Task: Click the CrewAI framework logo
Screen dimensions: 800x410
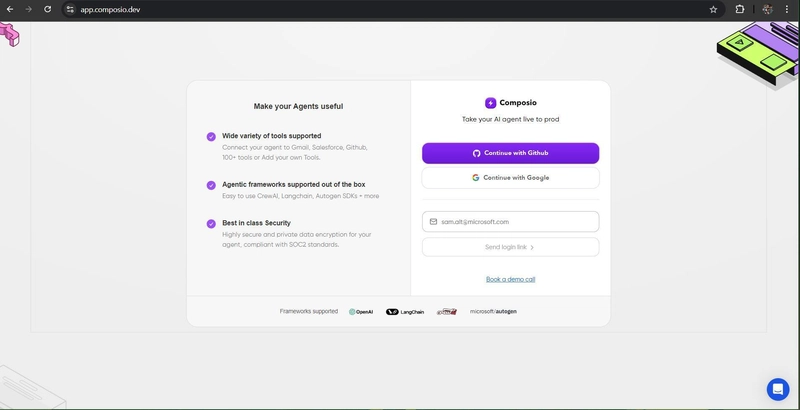Action: pyautogui.click(x=446, y=312)
